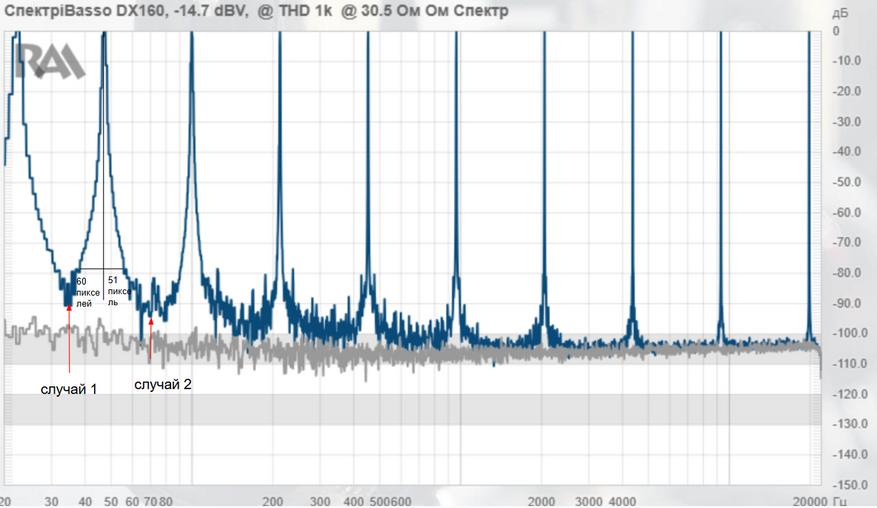Click the 400 frequency axis label
Image resolution: width=877 pixels, height=508 pixels.
pyautogui.click(x=353, y=501)
